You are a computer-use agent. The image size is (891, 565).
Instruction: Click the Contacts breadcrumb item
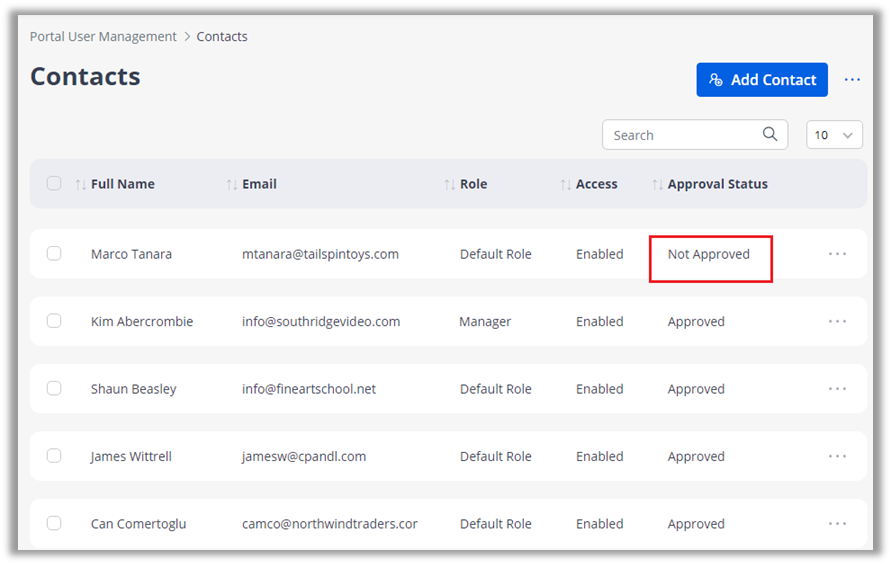(x=222, y=37)
